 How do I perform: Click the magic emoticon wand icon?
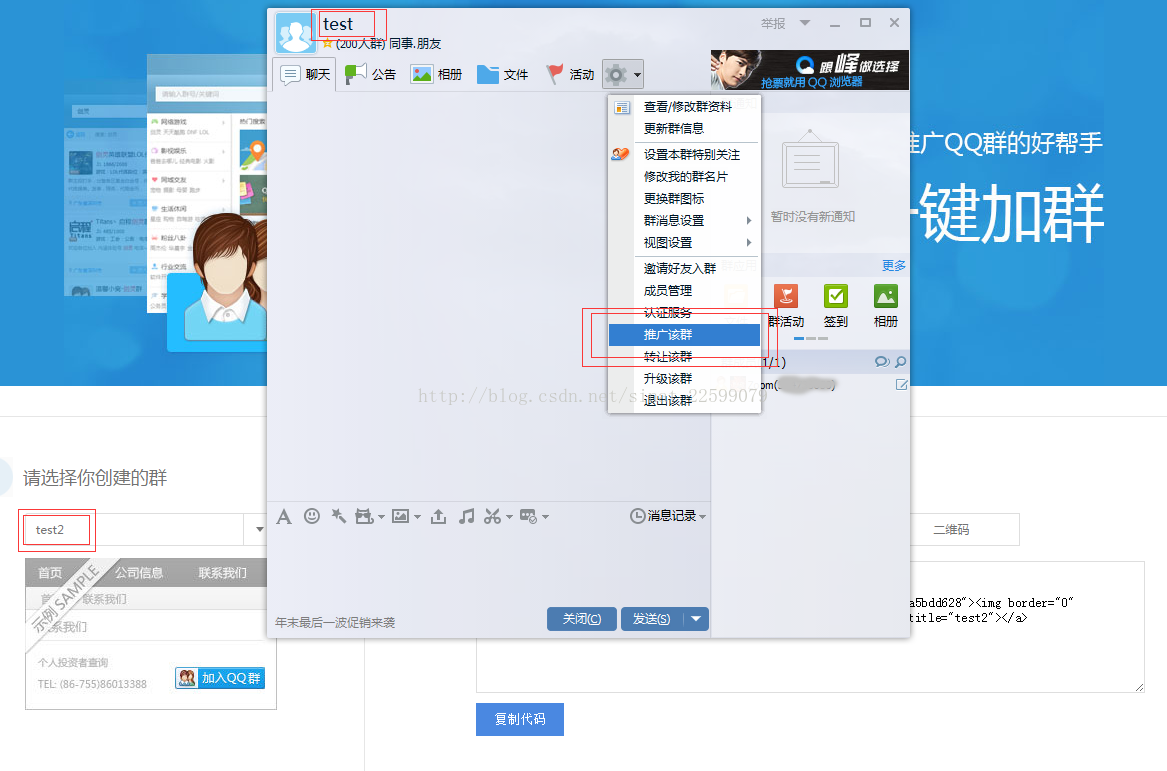click(339, 516)
